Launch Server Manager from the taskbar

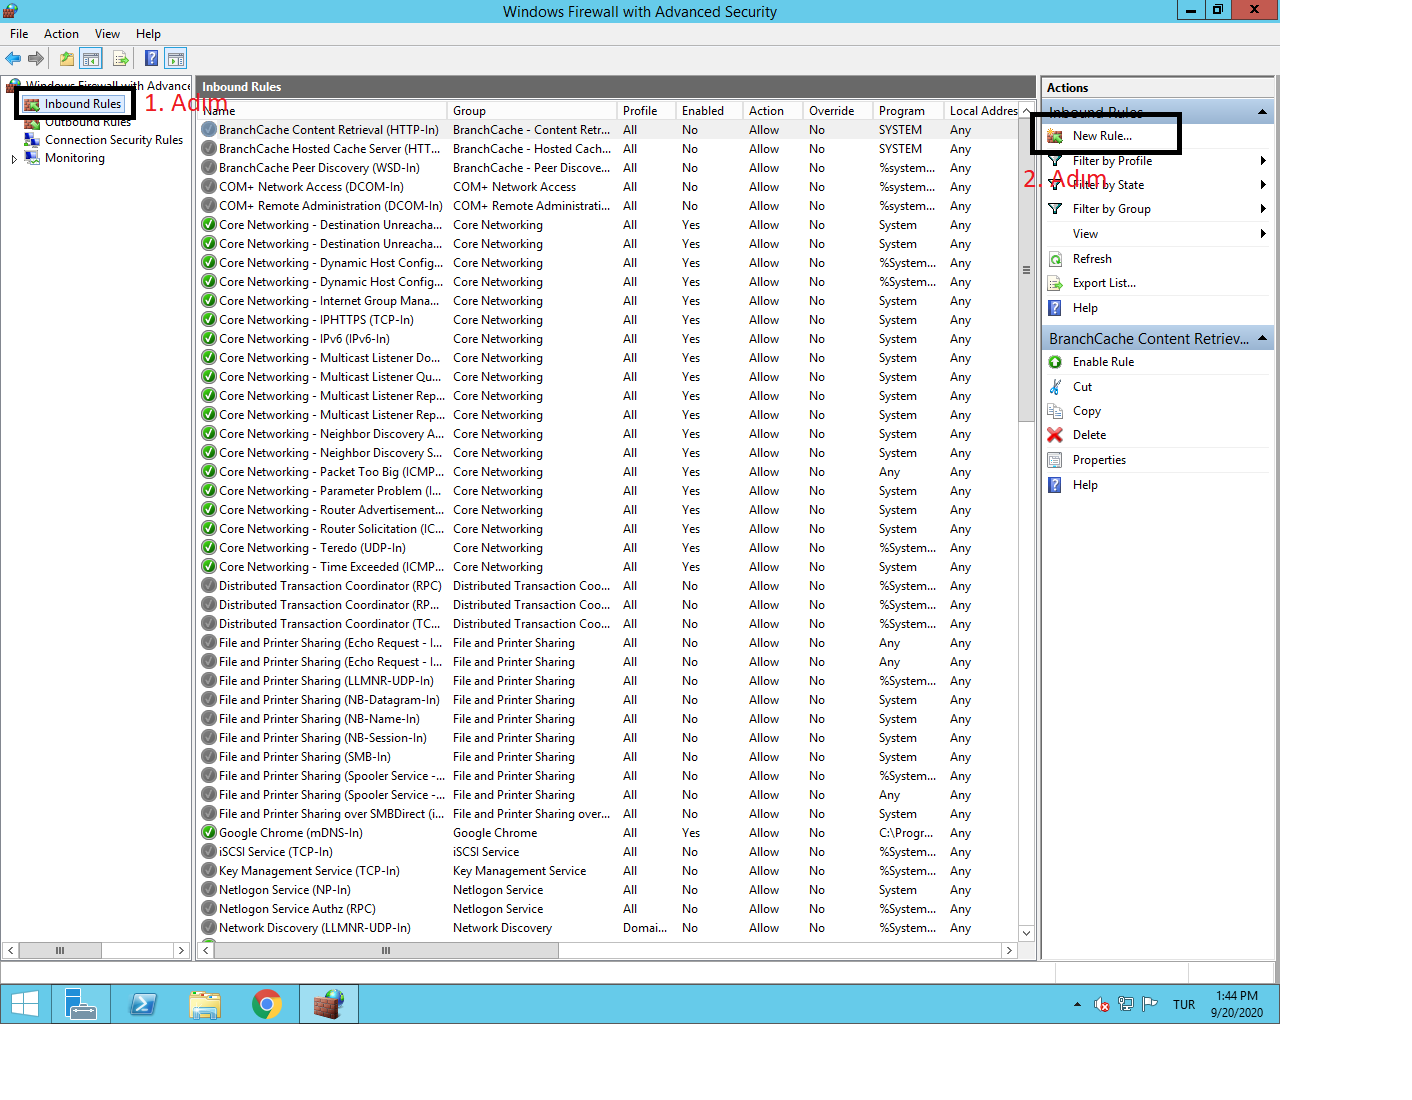80,1004
